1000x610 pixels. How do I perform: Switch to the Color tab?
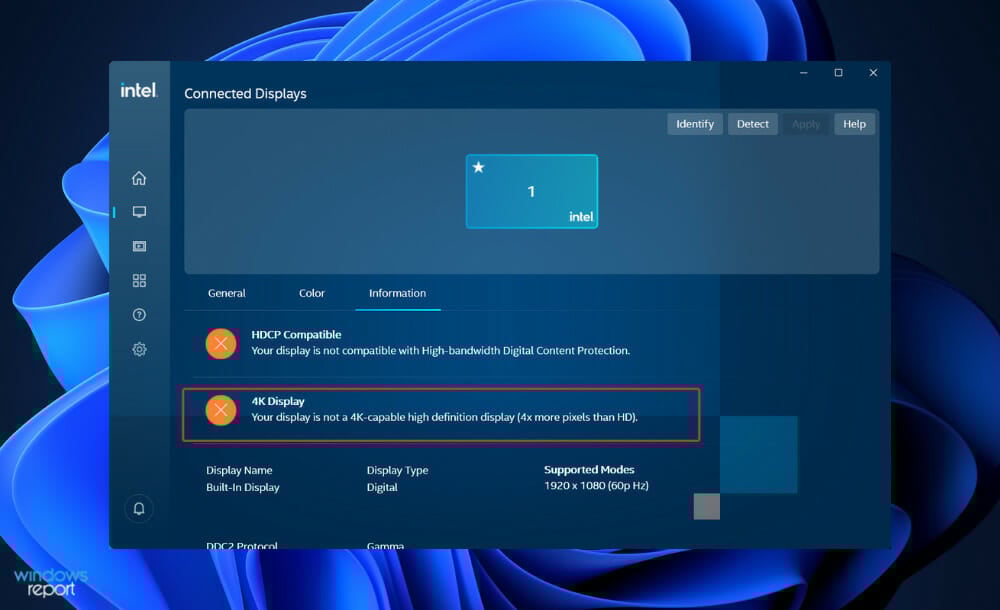[x=311, y=293]
